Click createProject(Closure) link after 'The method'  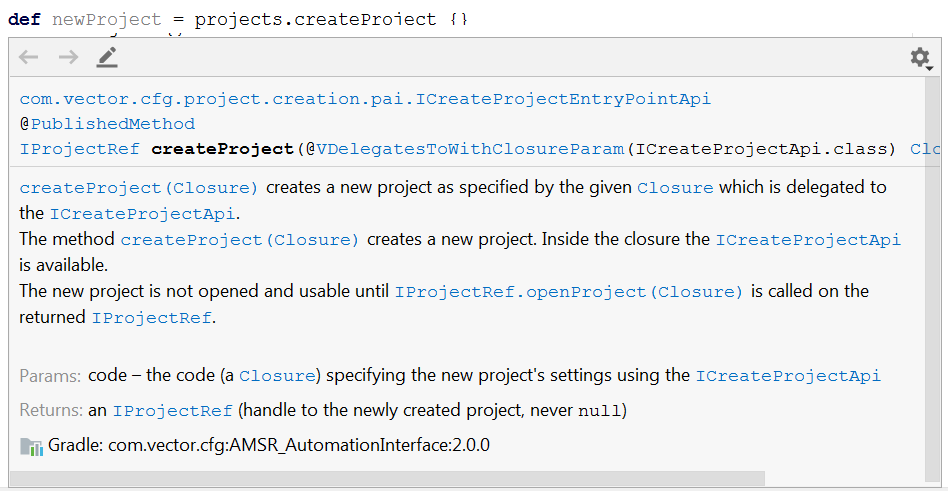pos(240,240)
